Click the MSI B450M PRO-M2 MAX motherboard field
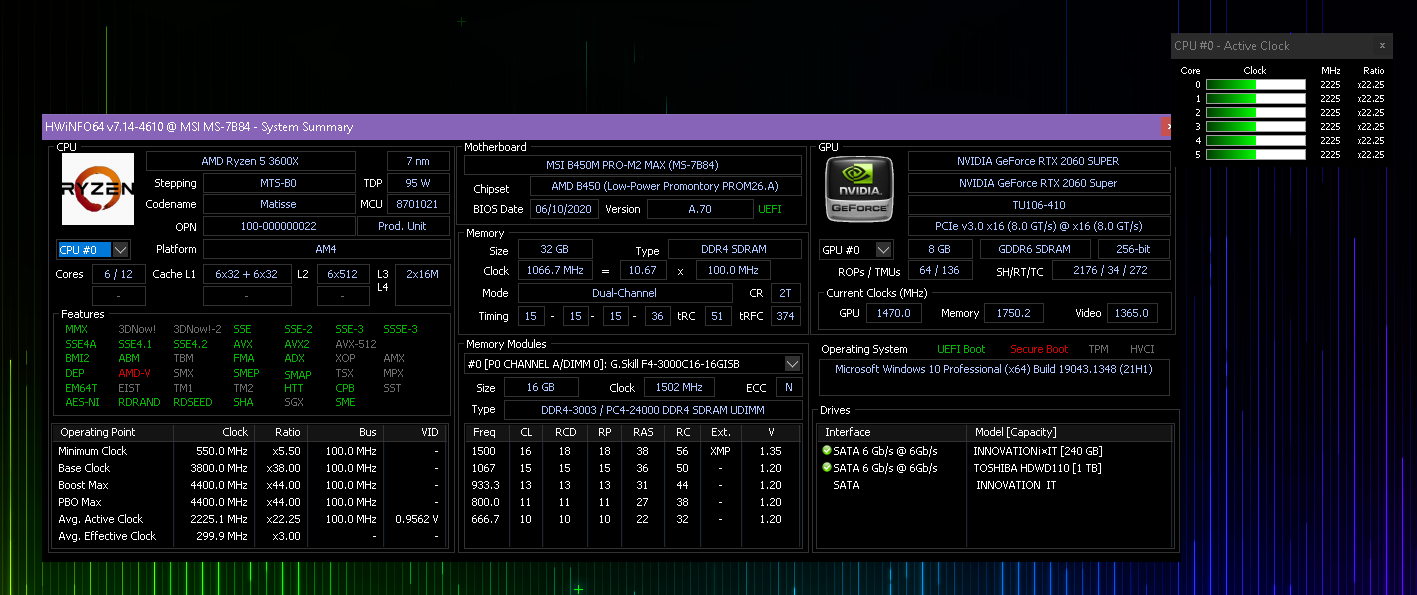 [633, 165]
